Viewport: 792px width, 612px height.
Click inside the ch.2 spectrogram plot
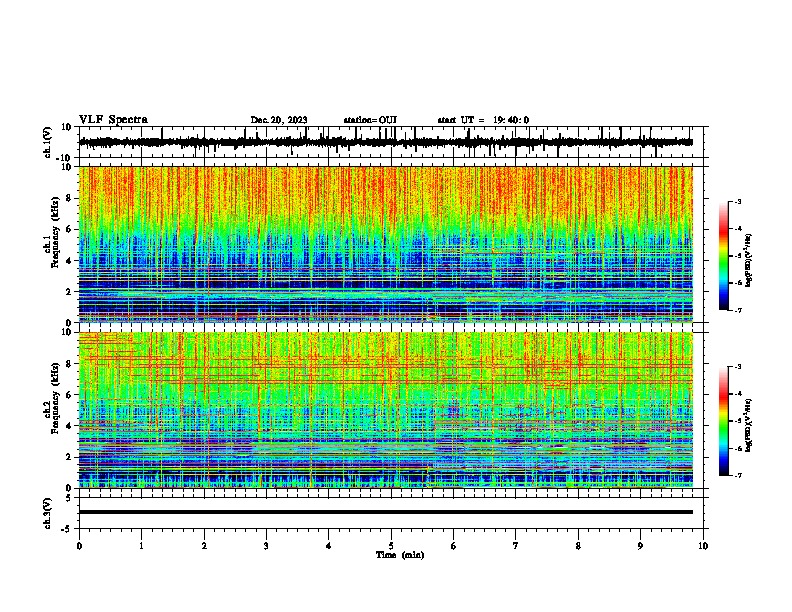(386, 410)
